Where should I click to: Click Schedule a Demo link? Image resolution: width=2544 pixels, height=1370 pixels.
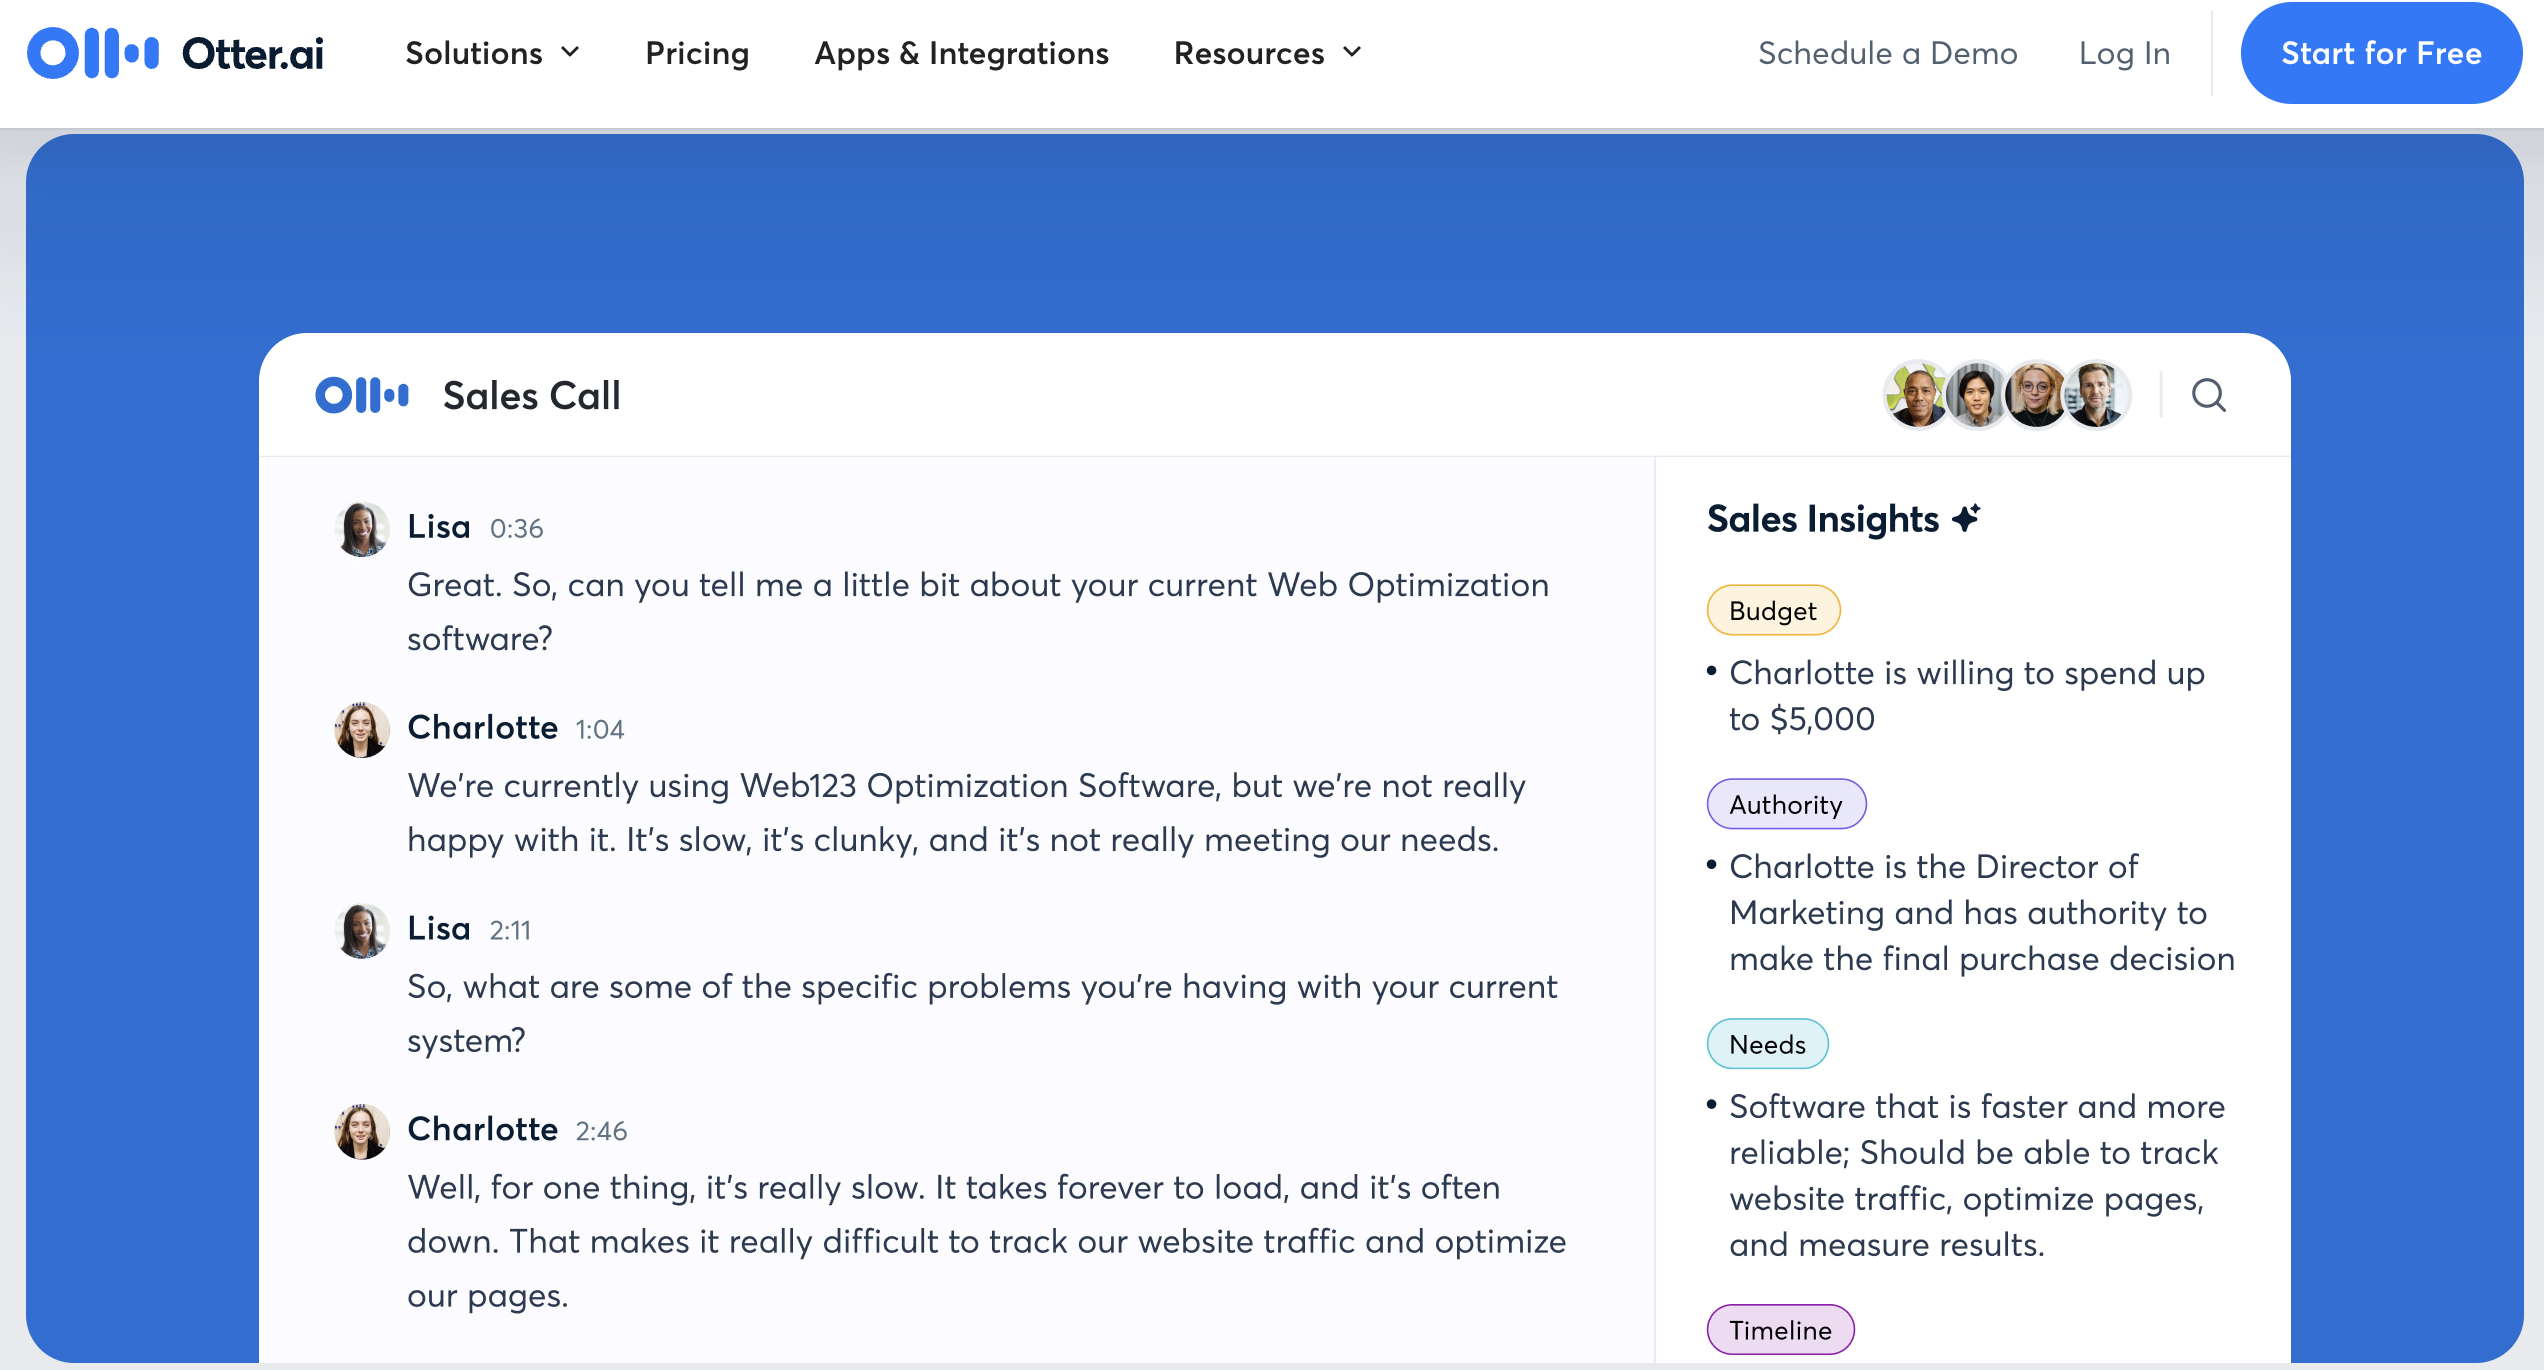1887,53
